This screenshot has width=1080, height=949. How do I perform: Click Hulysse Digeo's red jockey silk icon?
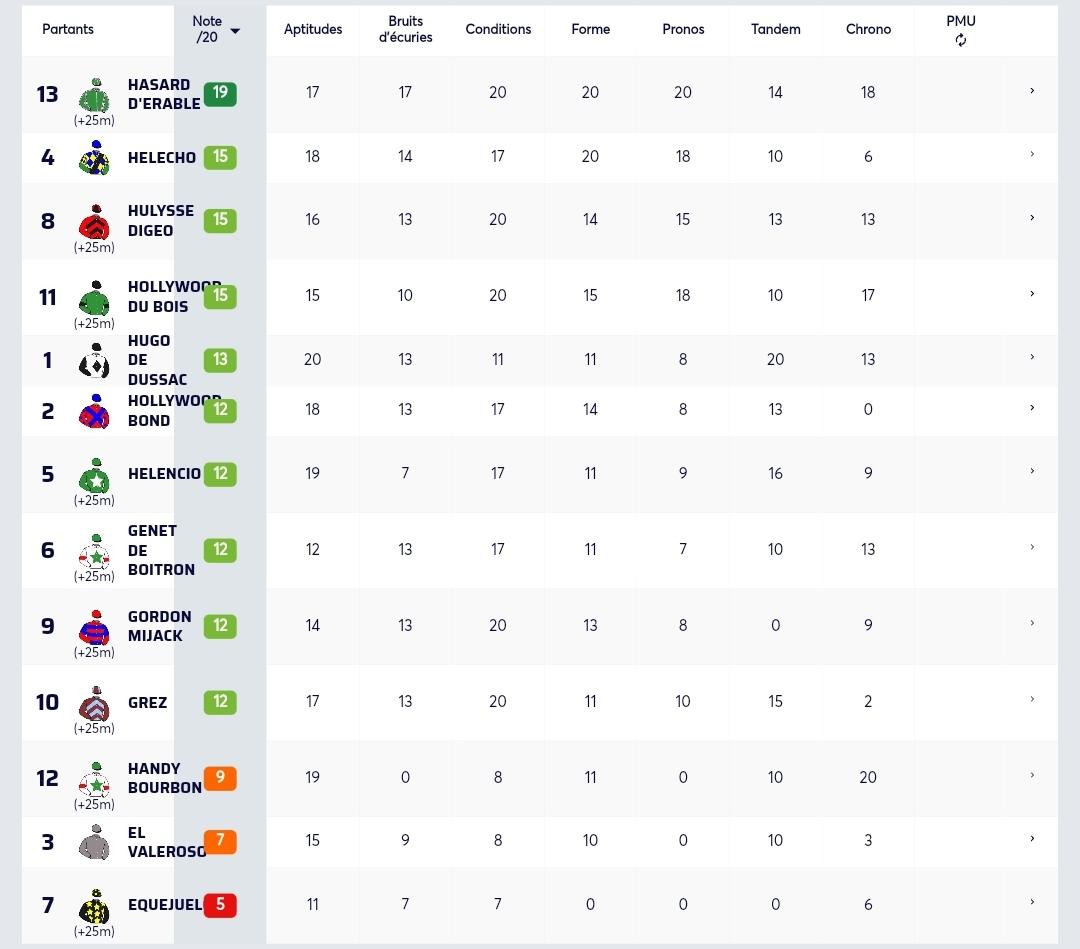95,222
